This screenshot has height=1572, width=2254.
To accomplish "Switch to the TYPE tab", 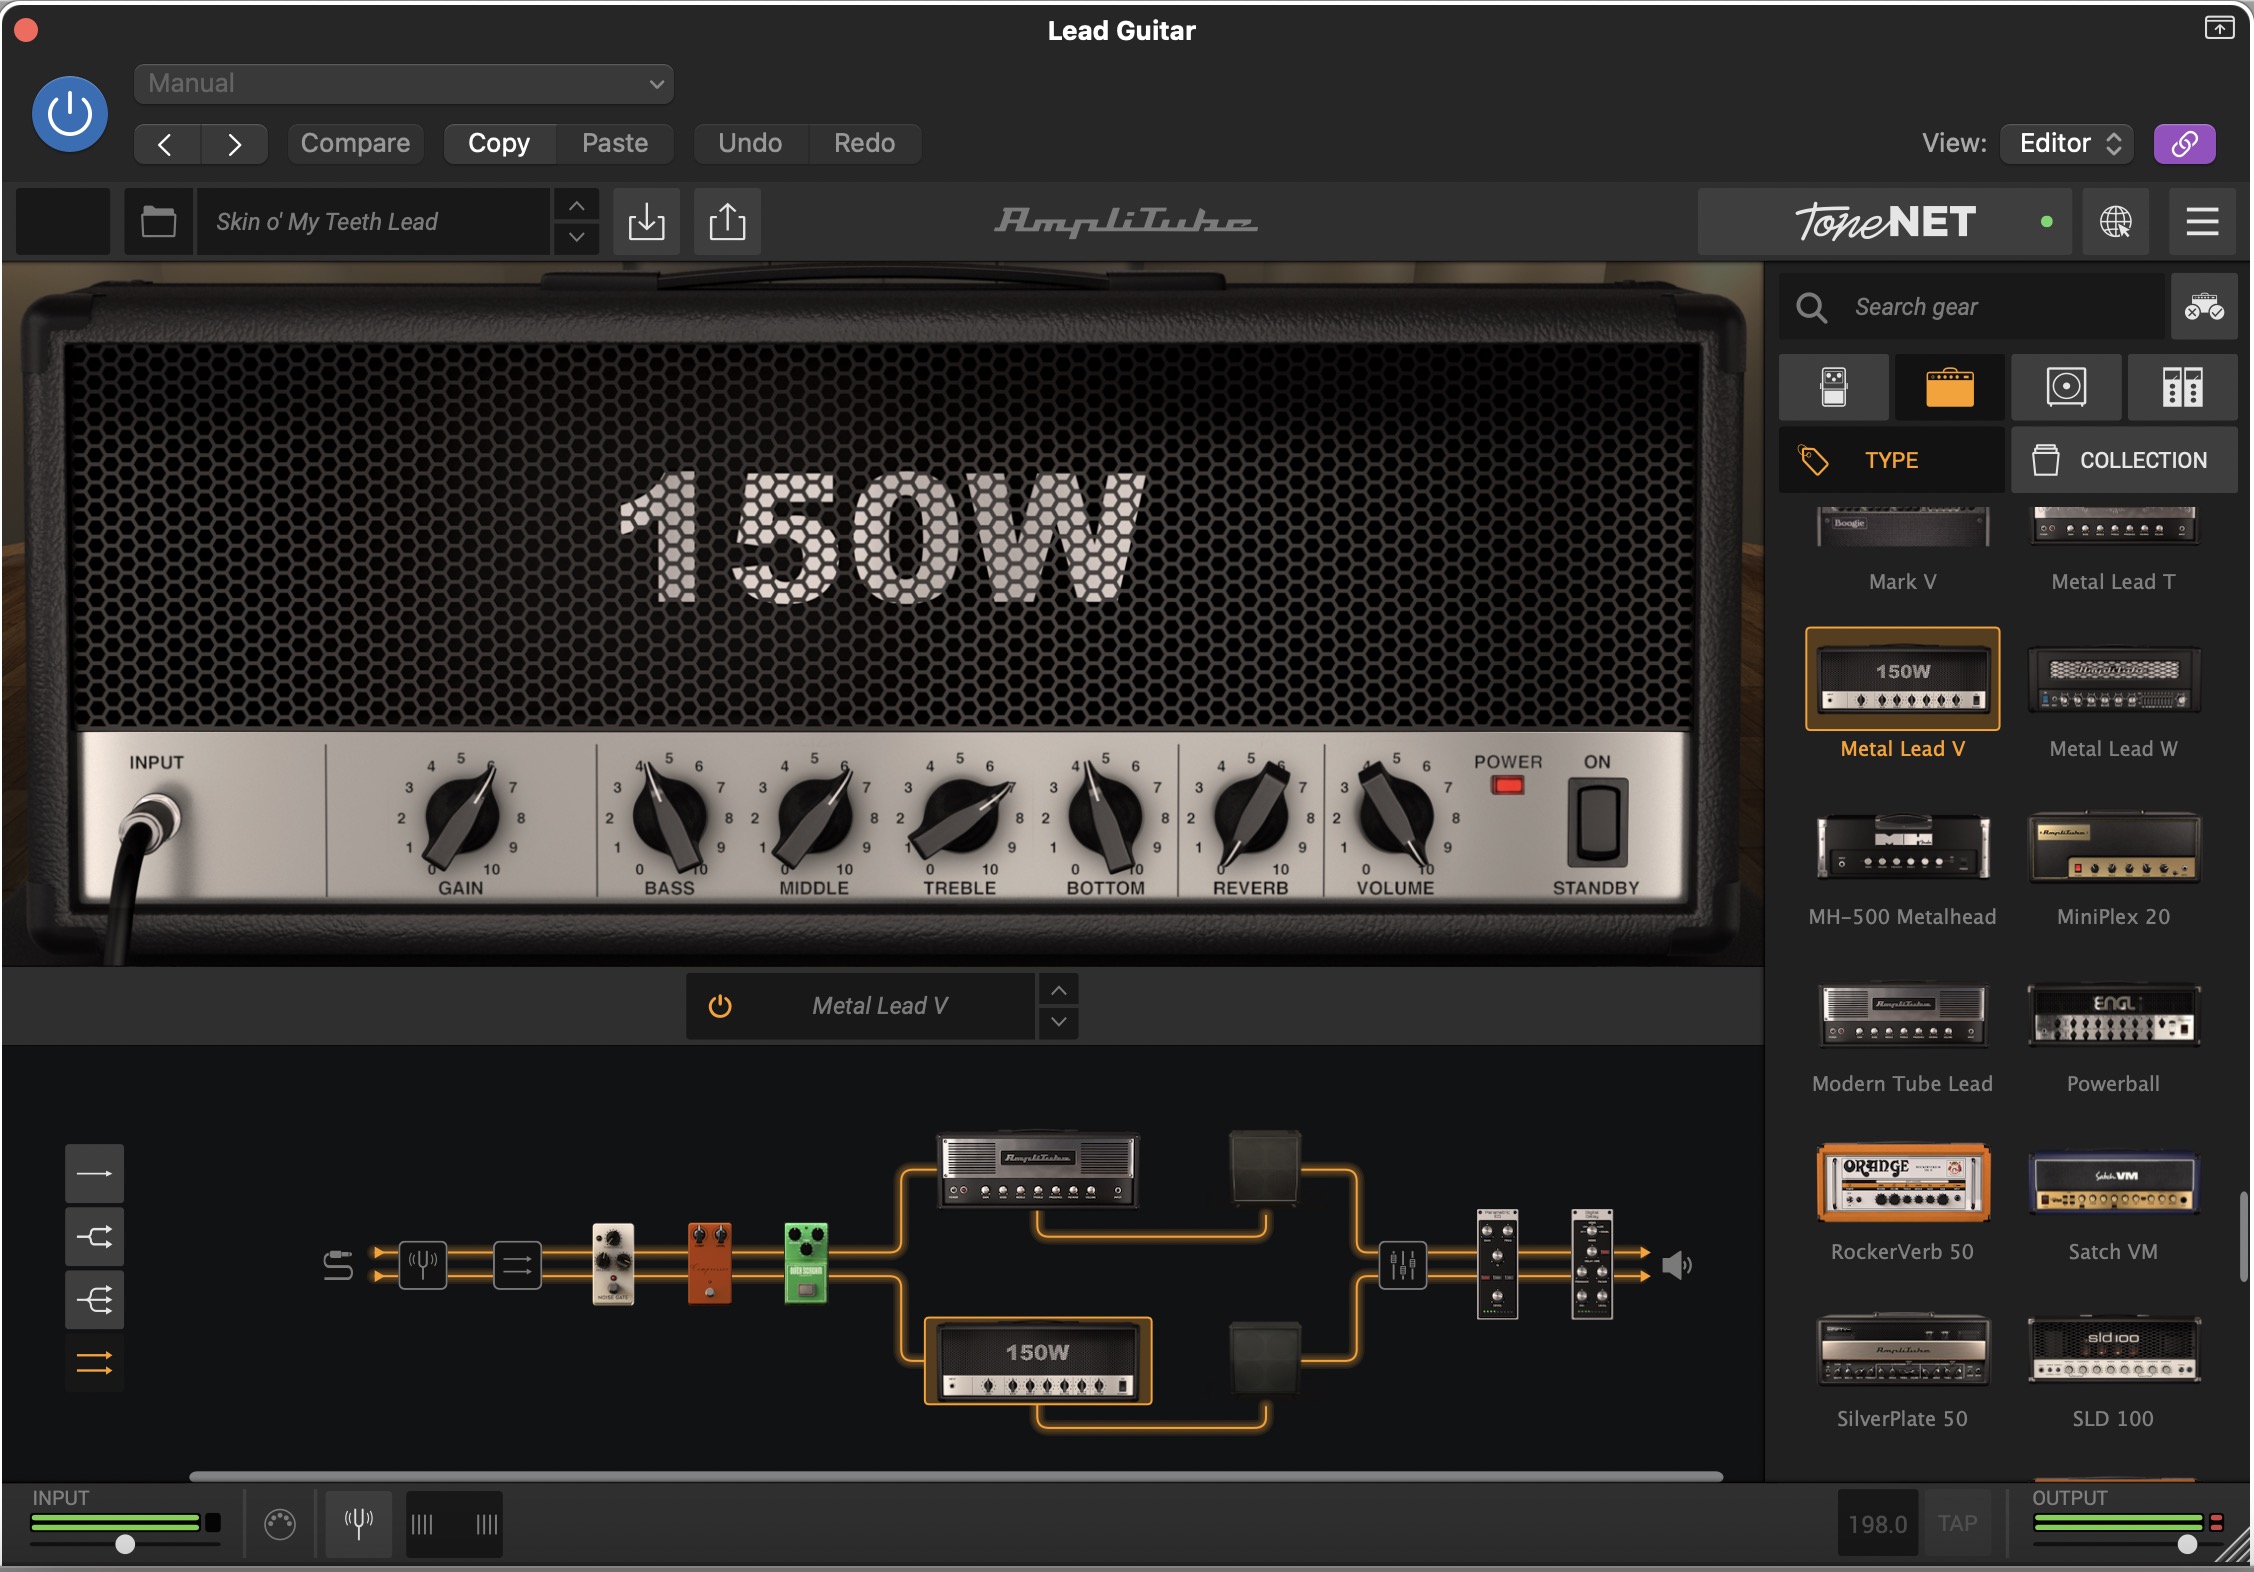I will pyautogui.click(x=1892, y=460).
